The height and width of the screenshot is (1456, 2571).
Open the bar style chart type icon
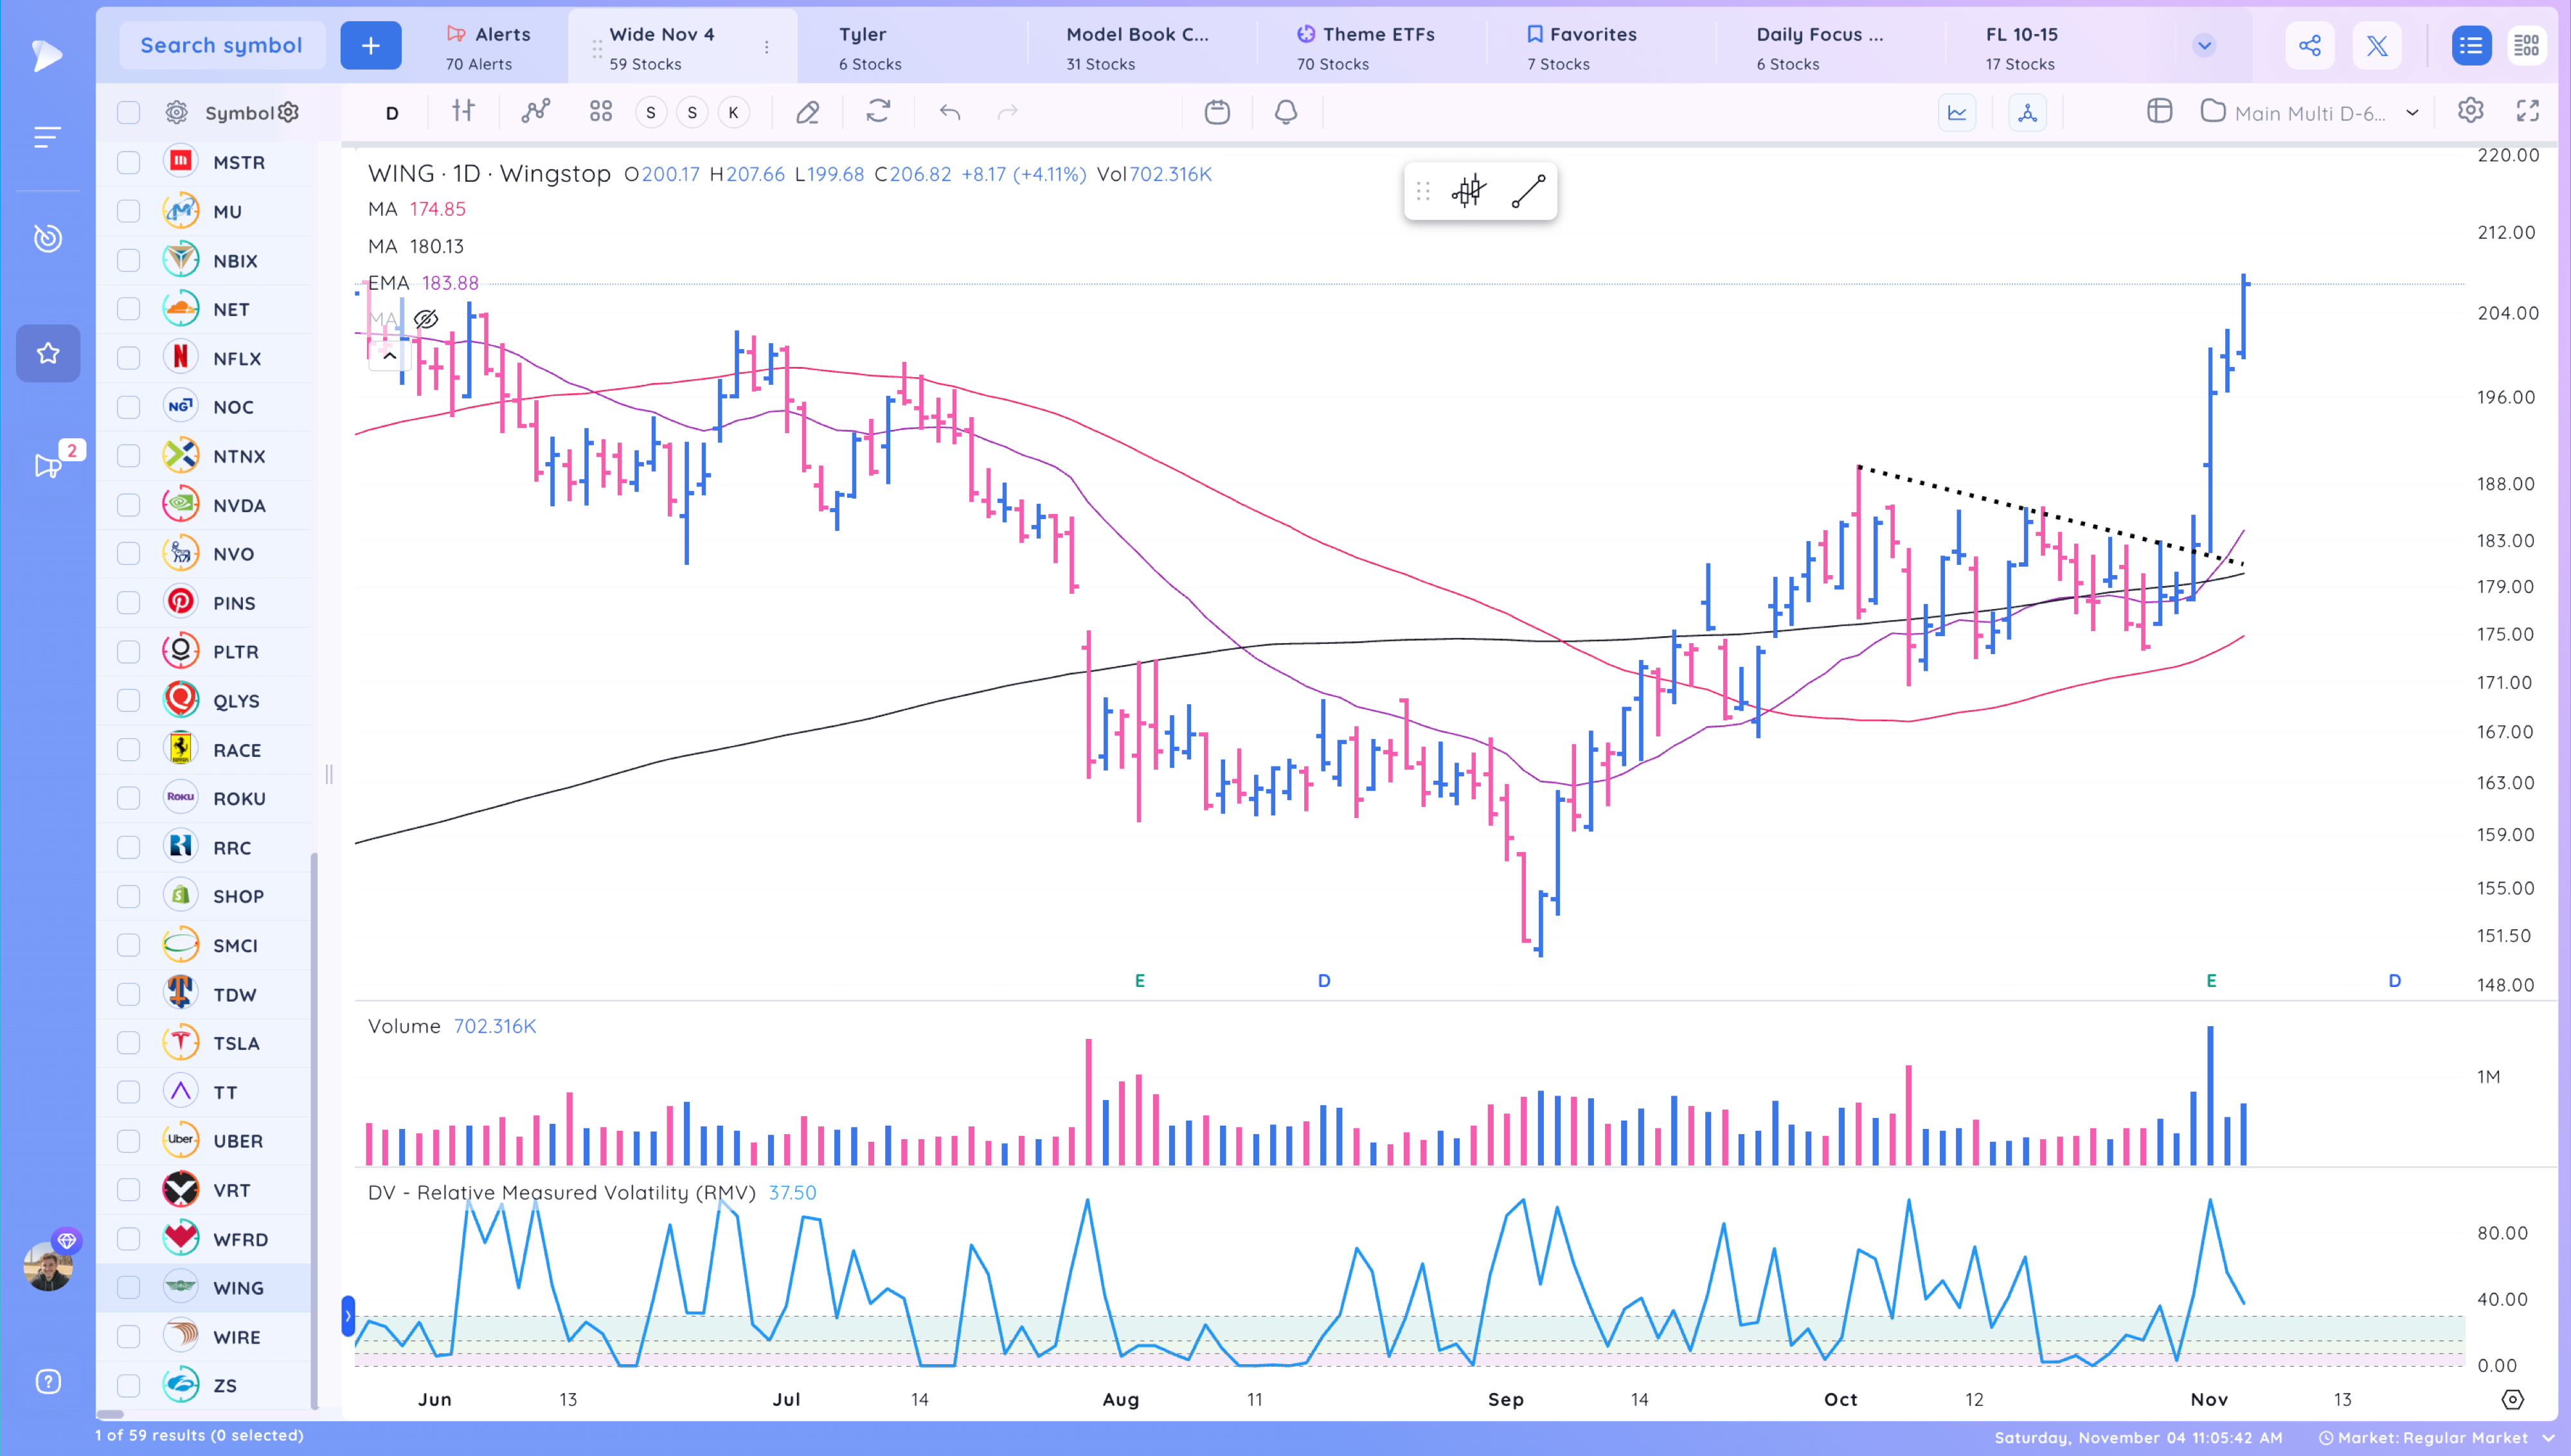(x=462, y=112)
